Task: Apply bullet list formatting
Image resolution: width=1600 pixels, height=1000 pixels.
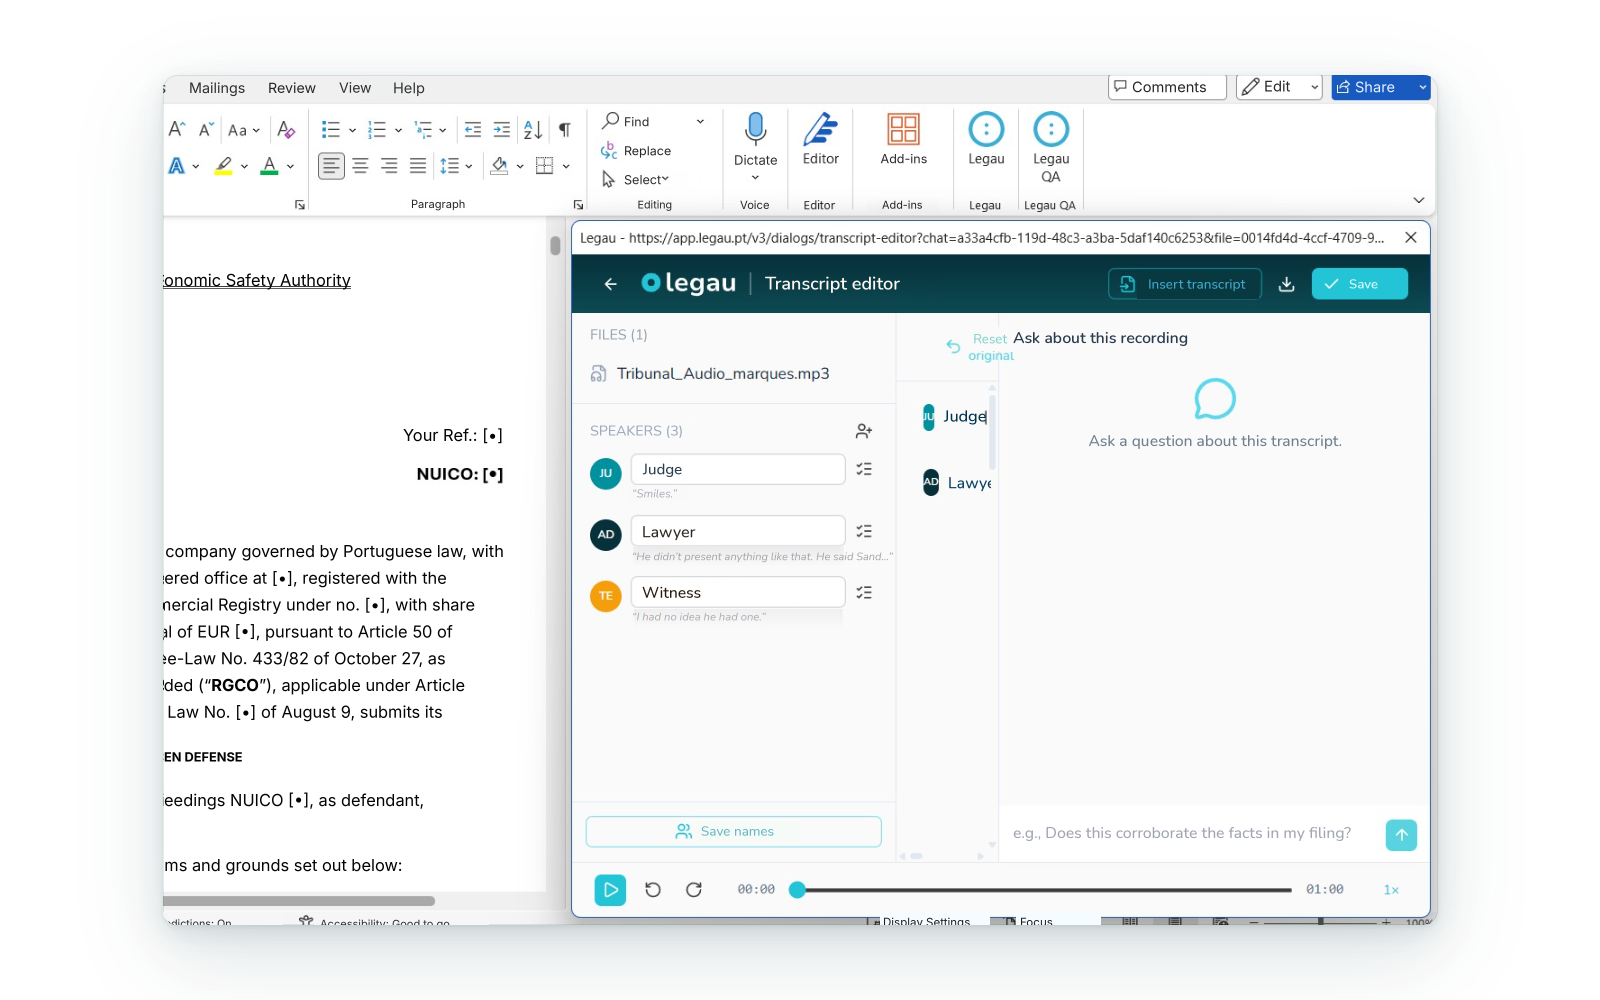Action: (331, 130)
